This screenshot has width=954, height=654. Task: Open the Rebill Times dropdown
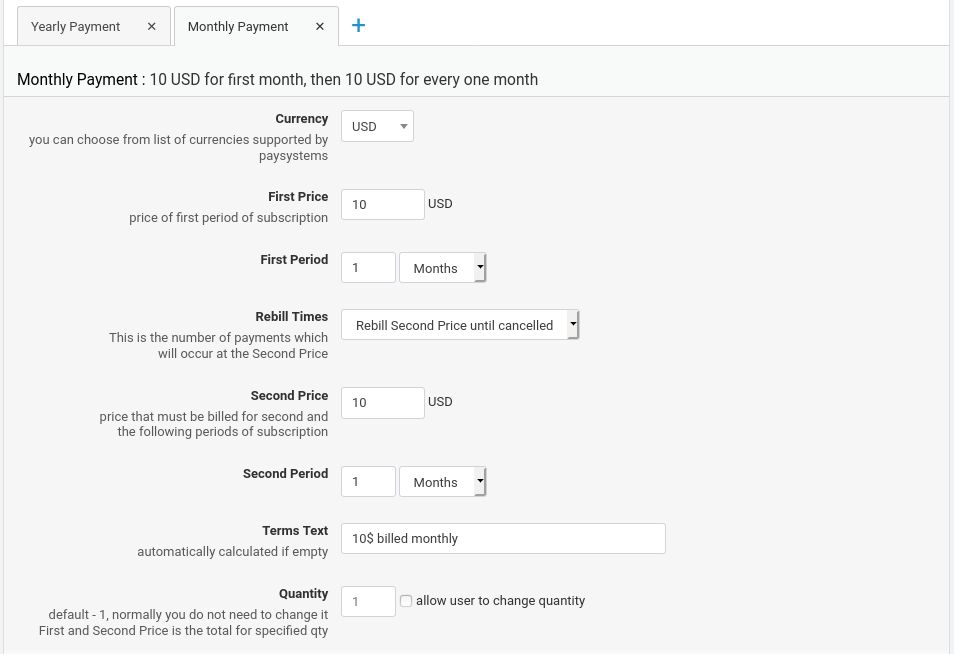pyautogui.click(x=460, y=325)
